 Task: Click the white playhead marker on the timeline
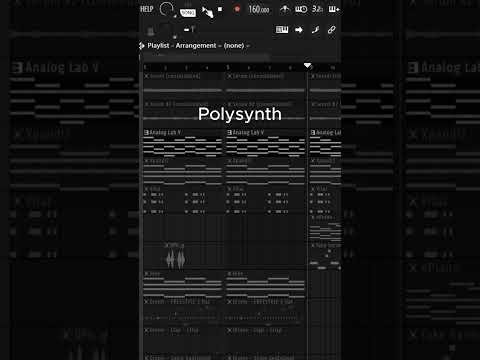pos(307,65)
